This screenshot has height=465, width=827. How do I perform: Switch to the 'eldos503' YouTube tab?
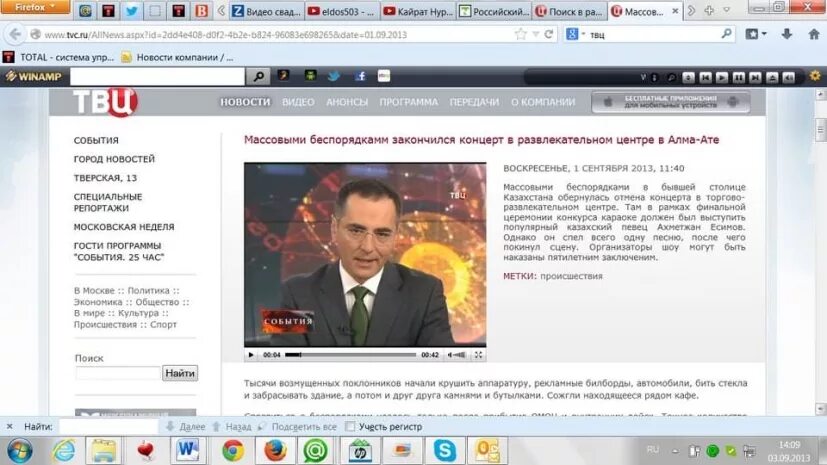point(341,11)
